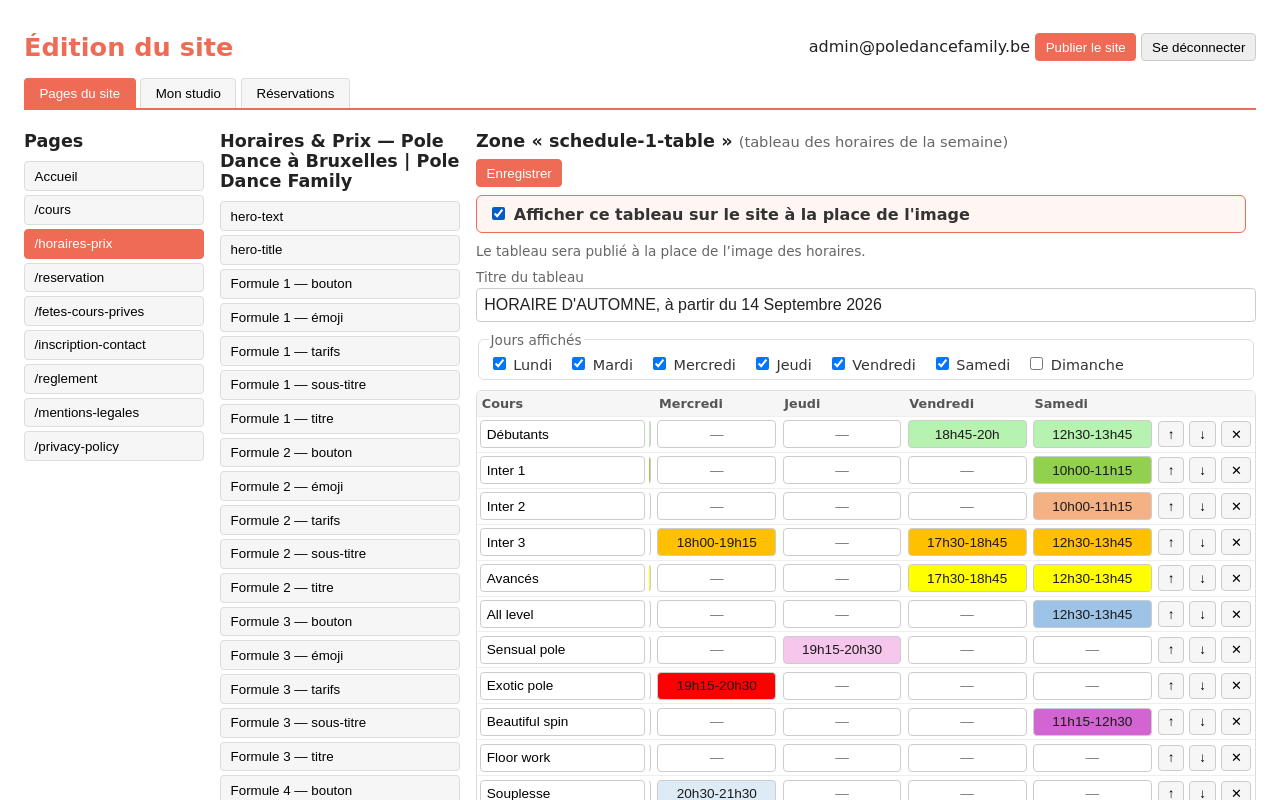Screen dimensions: 1280x800
Task: Move the Floor work row up
Action: point(1171,758)
